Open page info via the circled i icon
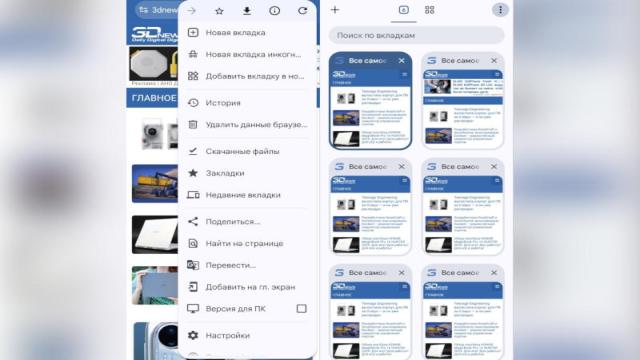The width and height of the screenshot is (640, 360). tap(275, 11)
